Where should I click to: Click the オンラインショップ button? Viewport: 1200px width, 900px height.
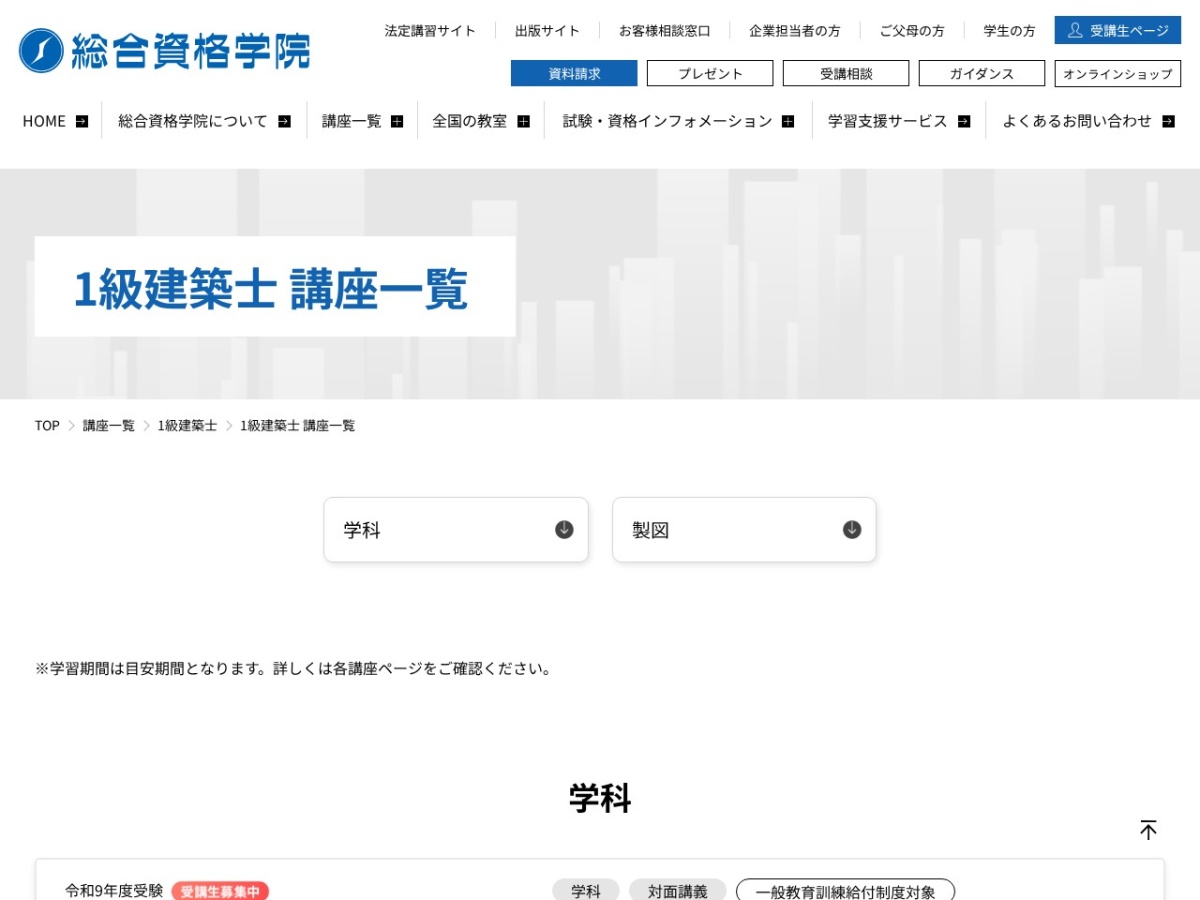pyautogui.click(x=1118, y=73)
